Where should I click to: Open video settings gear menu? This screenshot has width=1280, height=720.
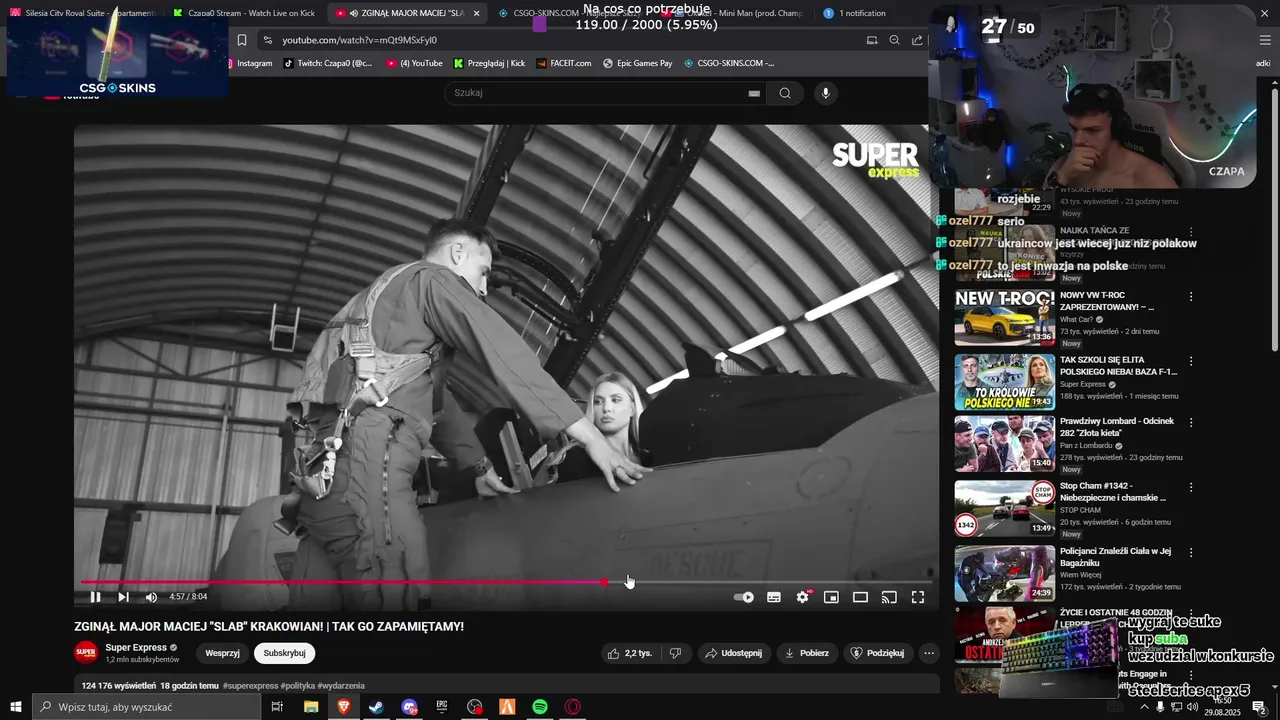[x=802, y=597]
